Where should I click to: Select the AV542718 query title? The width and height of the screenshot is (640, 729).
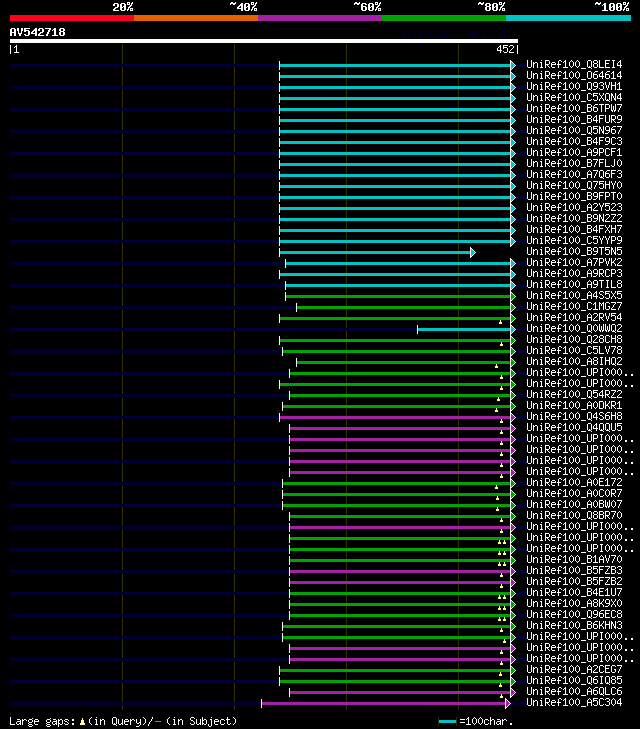tap(38, 32)
